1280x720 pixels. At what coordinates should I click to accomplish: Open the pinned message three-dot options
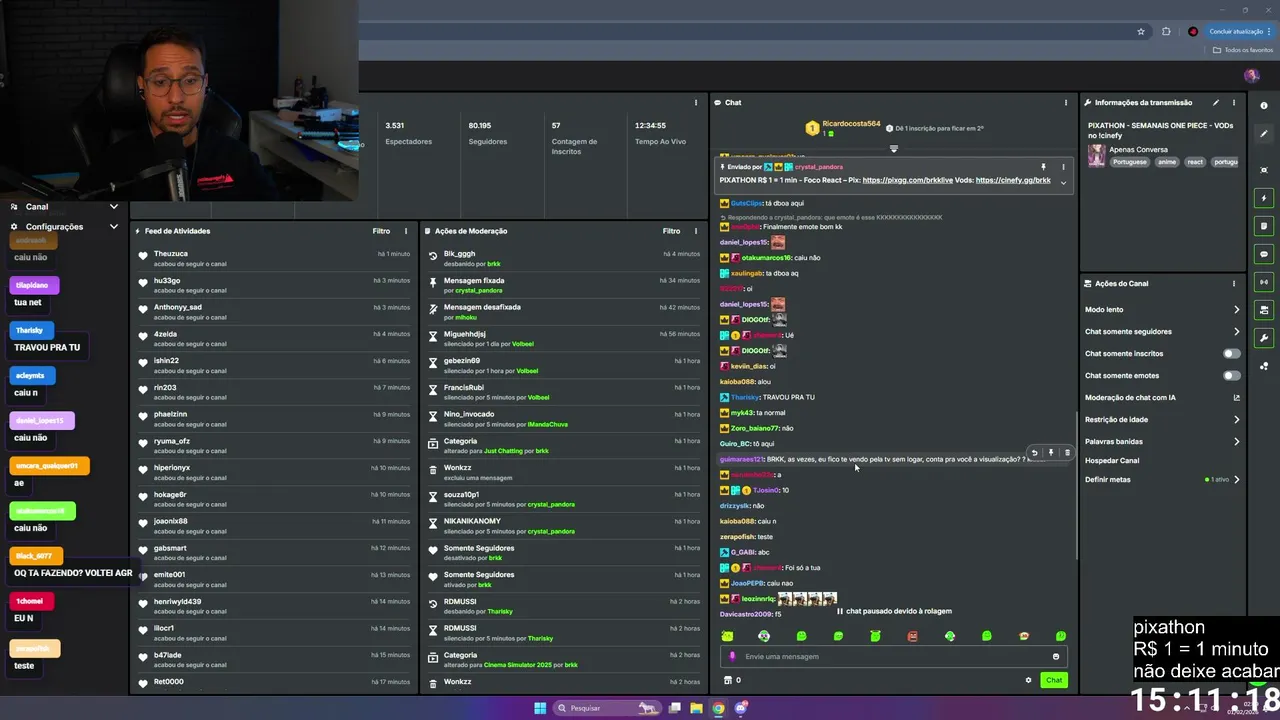click(1063, 167)
